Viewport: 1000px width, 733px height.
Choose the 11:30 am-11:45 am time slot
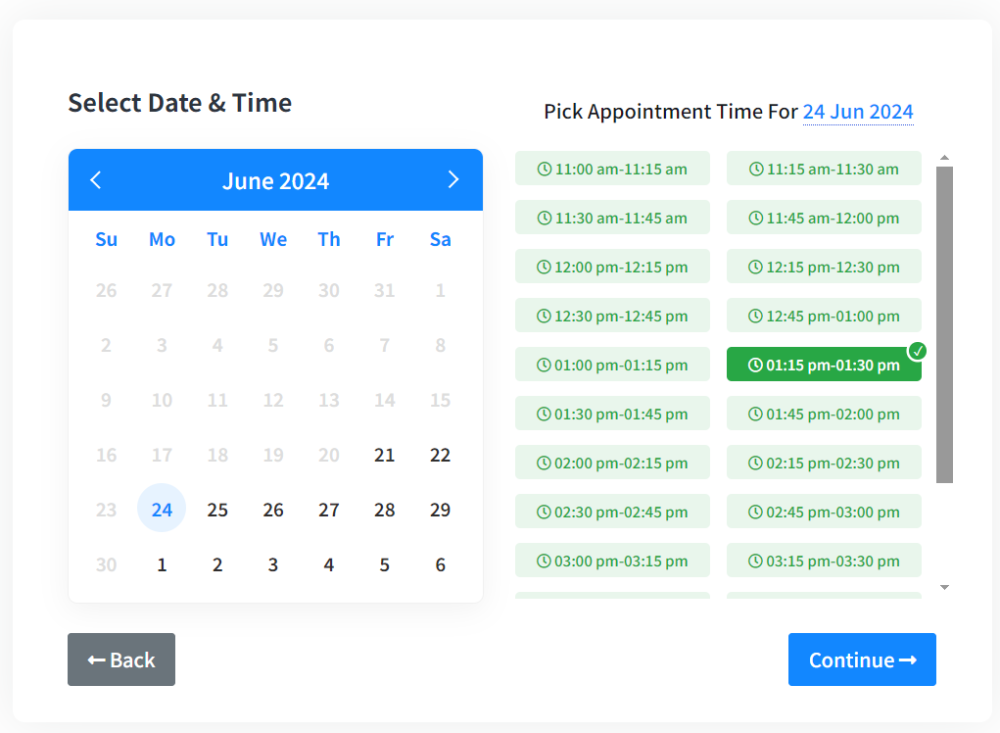click(612, 218)
